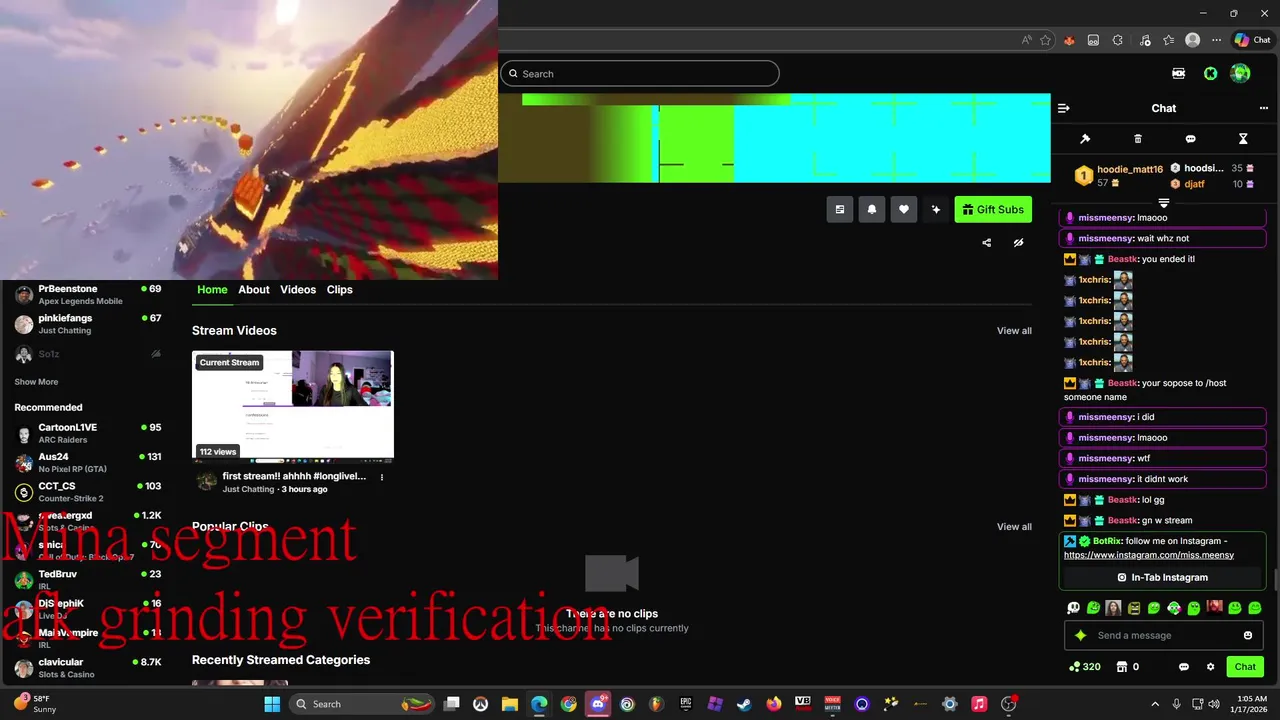Click the sparkle icon beside Gift Subs
Viewport: 1280px width, 720px height.
(936, 209)
